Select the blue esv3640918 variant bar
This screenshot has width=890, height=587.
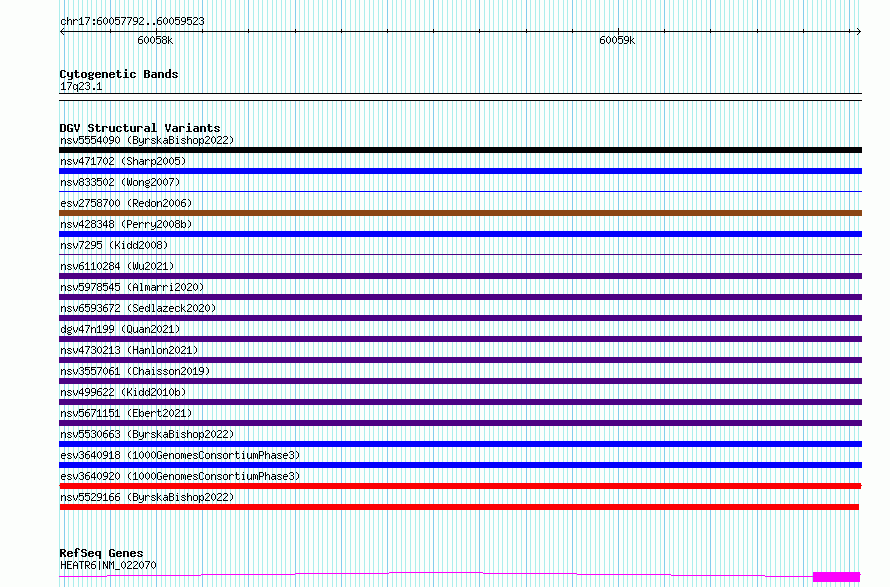click(460, 465)
